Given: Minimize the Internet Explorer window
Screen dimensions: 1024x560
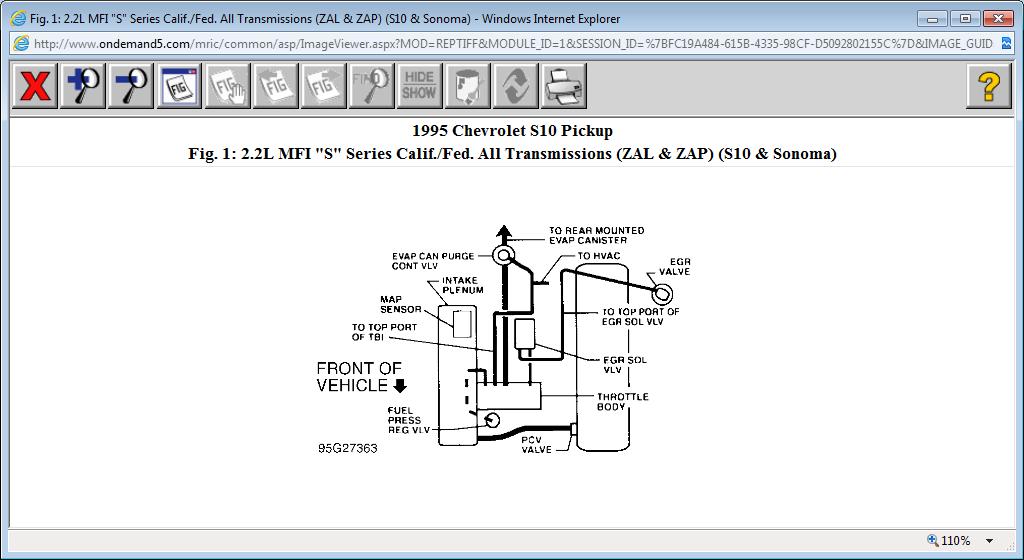Looking at the screenshot, I should (932, 19).
